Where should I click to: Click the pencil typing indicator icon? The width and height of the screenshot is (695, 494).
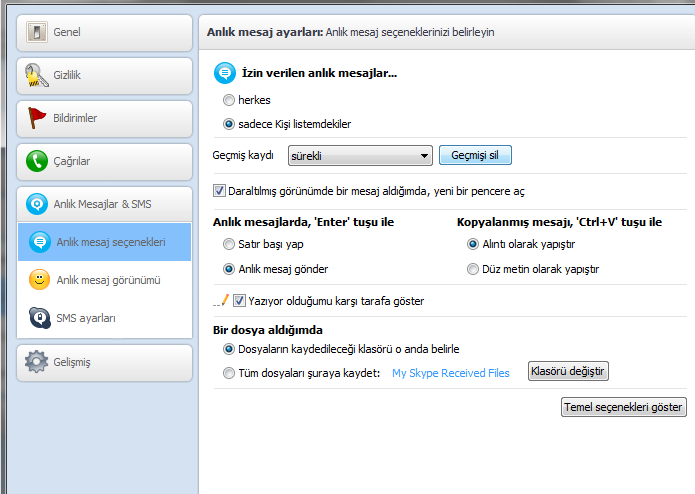point(221,301)
